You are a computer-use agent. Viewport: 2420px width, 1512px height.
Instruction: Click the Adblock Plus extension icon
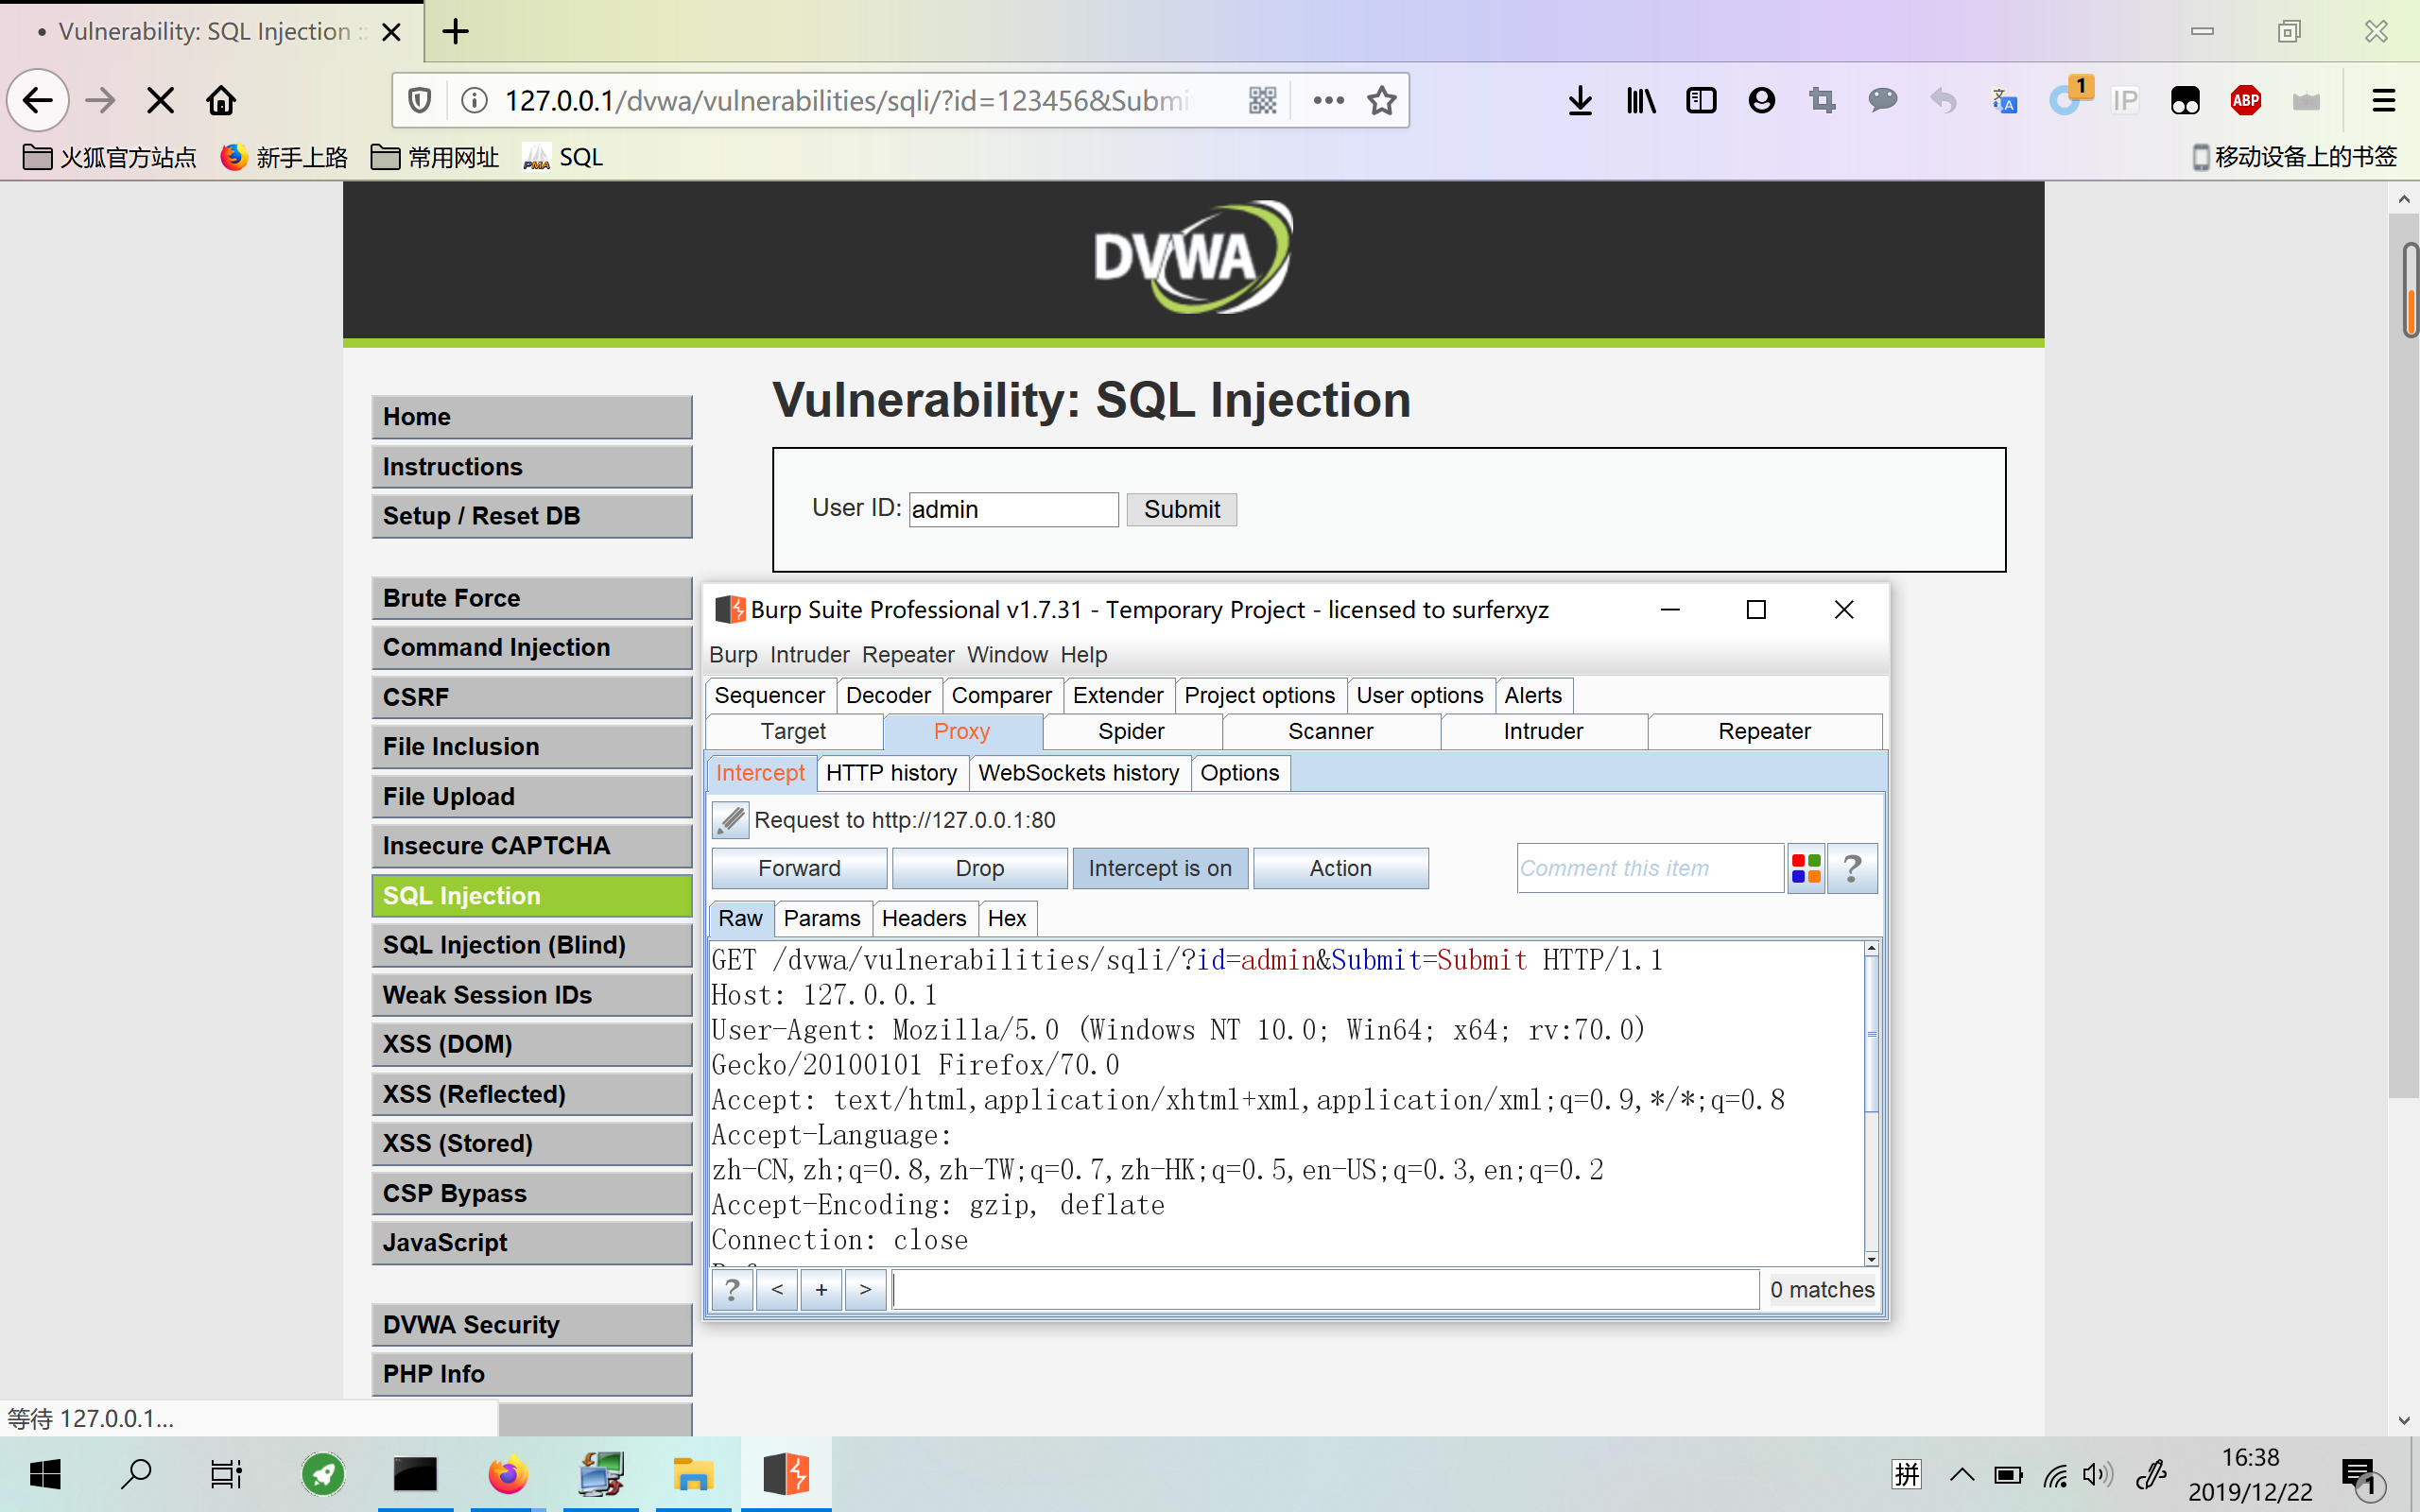click(x=2245, y=100)
